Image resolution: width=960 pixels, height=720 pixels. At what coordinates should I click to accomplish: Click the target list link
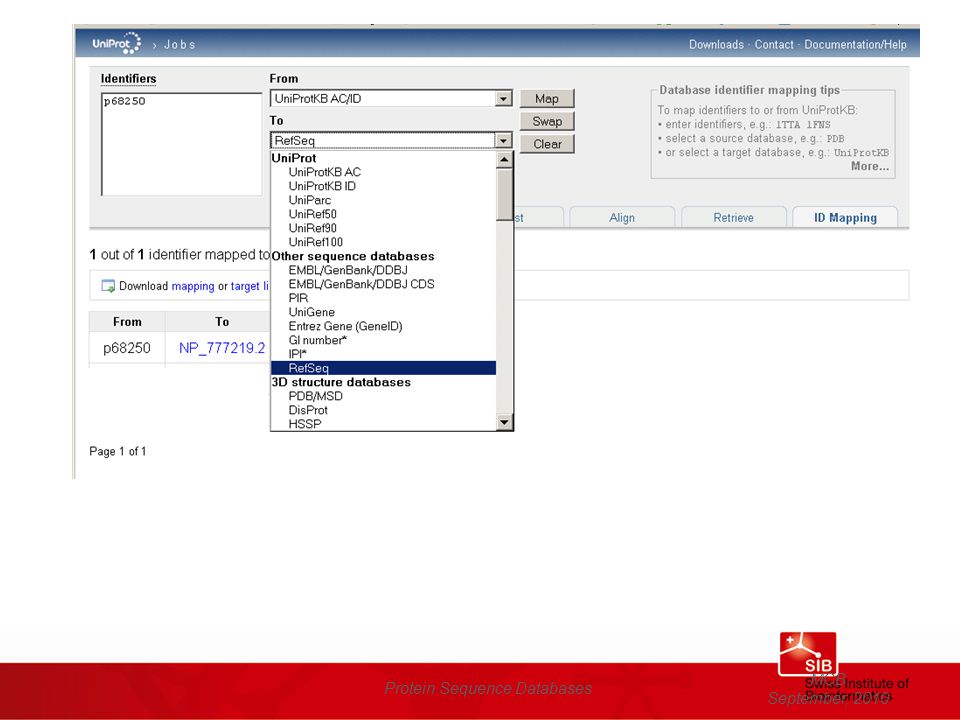coord(250,286)
